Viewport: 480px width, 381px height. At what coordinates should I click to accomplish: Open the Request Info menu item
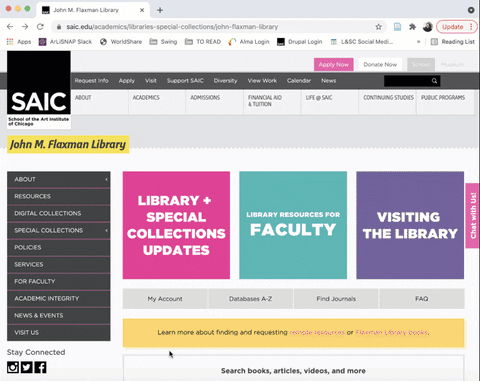[x=91, y=81]
